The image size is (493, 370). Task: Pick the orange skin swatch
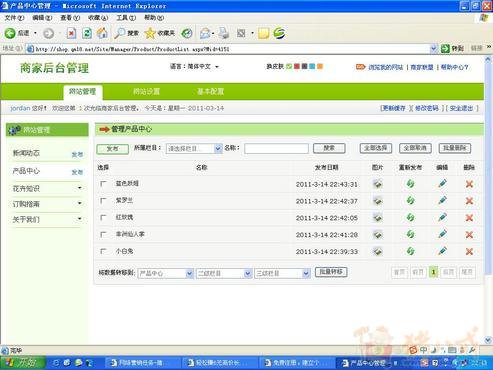[320, 66]
